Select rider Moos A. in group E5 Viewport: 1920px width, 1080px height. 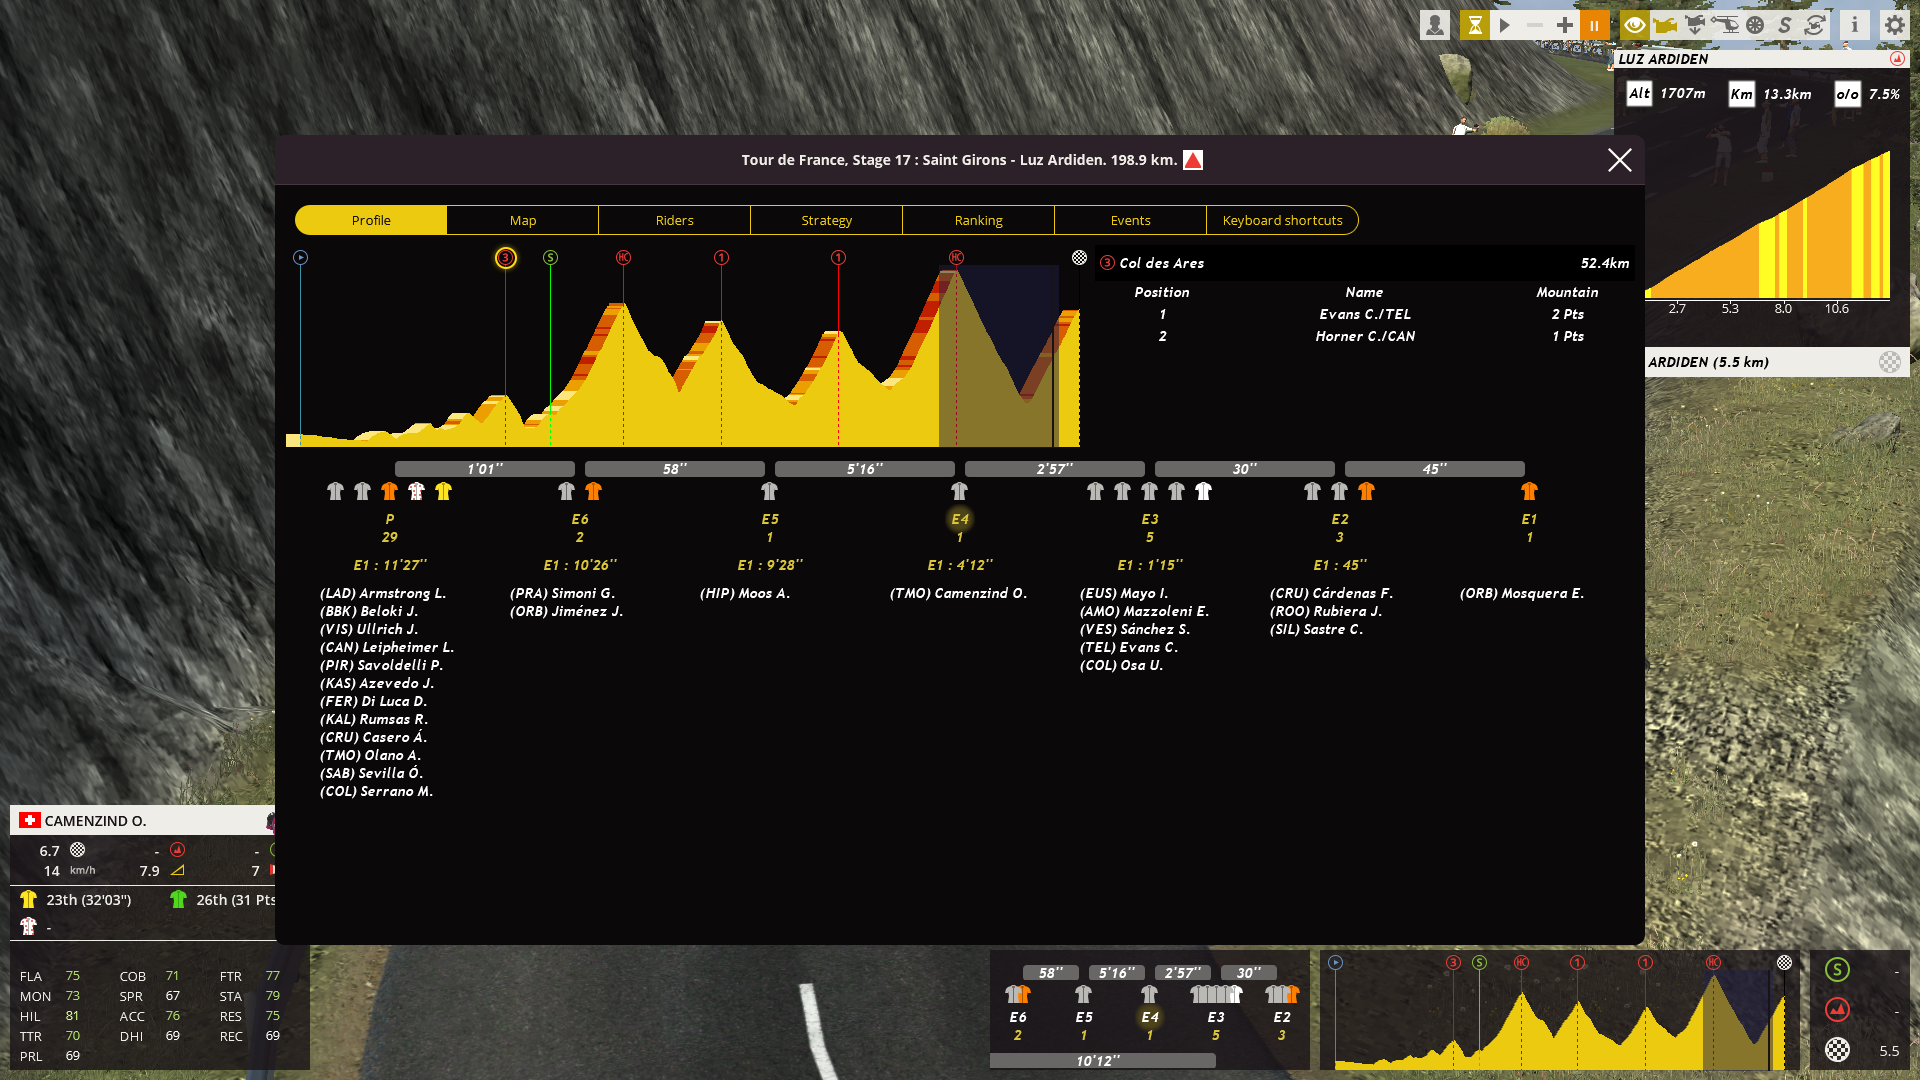click(x=745, y=593)
